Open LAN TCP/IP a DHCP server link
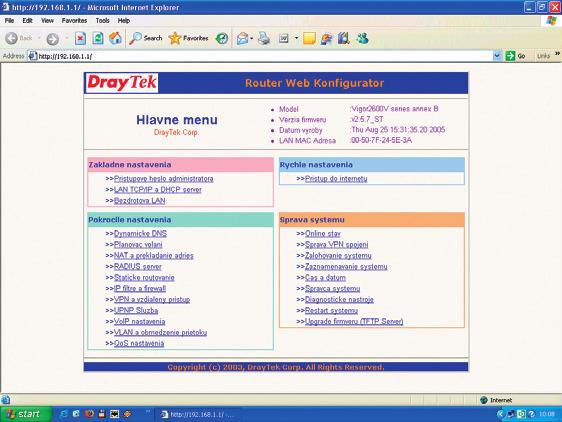The height and width of the screenshot is (422, 562). 158,190
